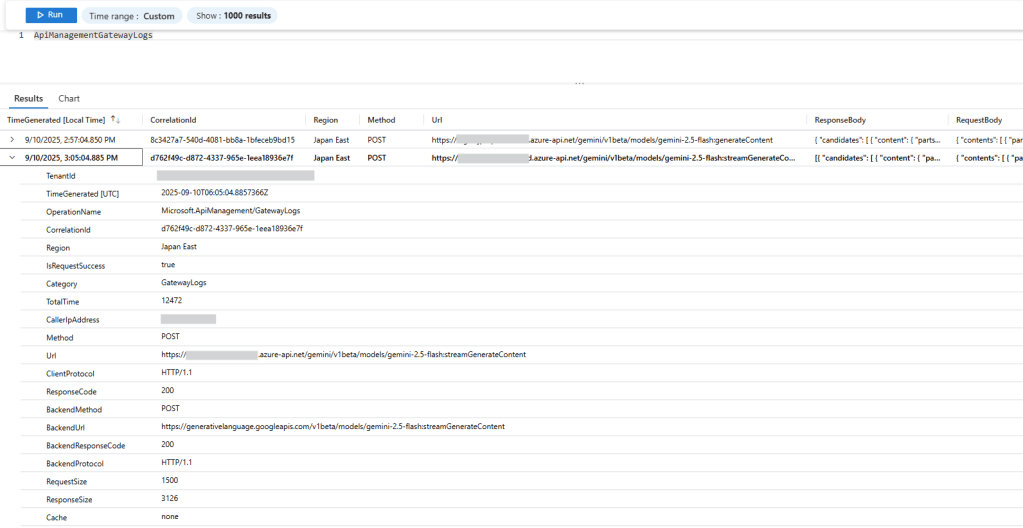1023x528 pixels.
Task: Select the BackendUrl generativelanguage.googleapis.com value
Action: click(x=333, y=427)
